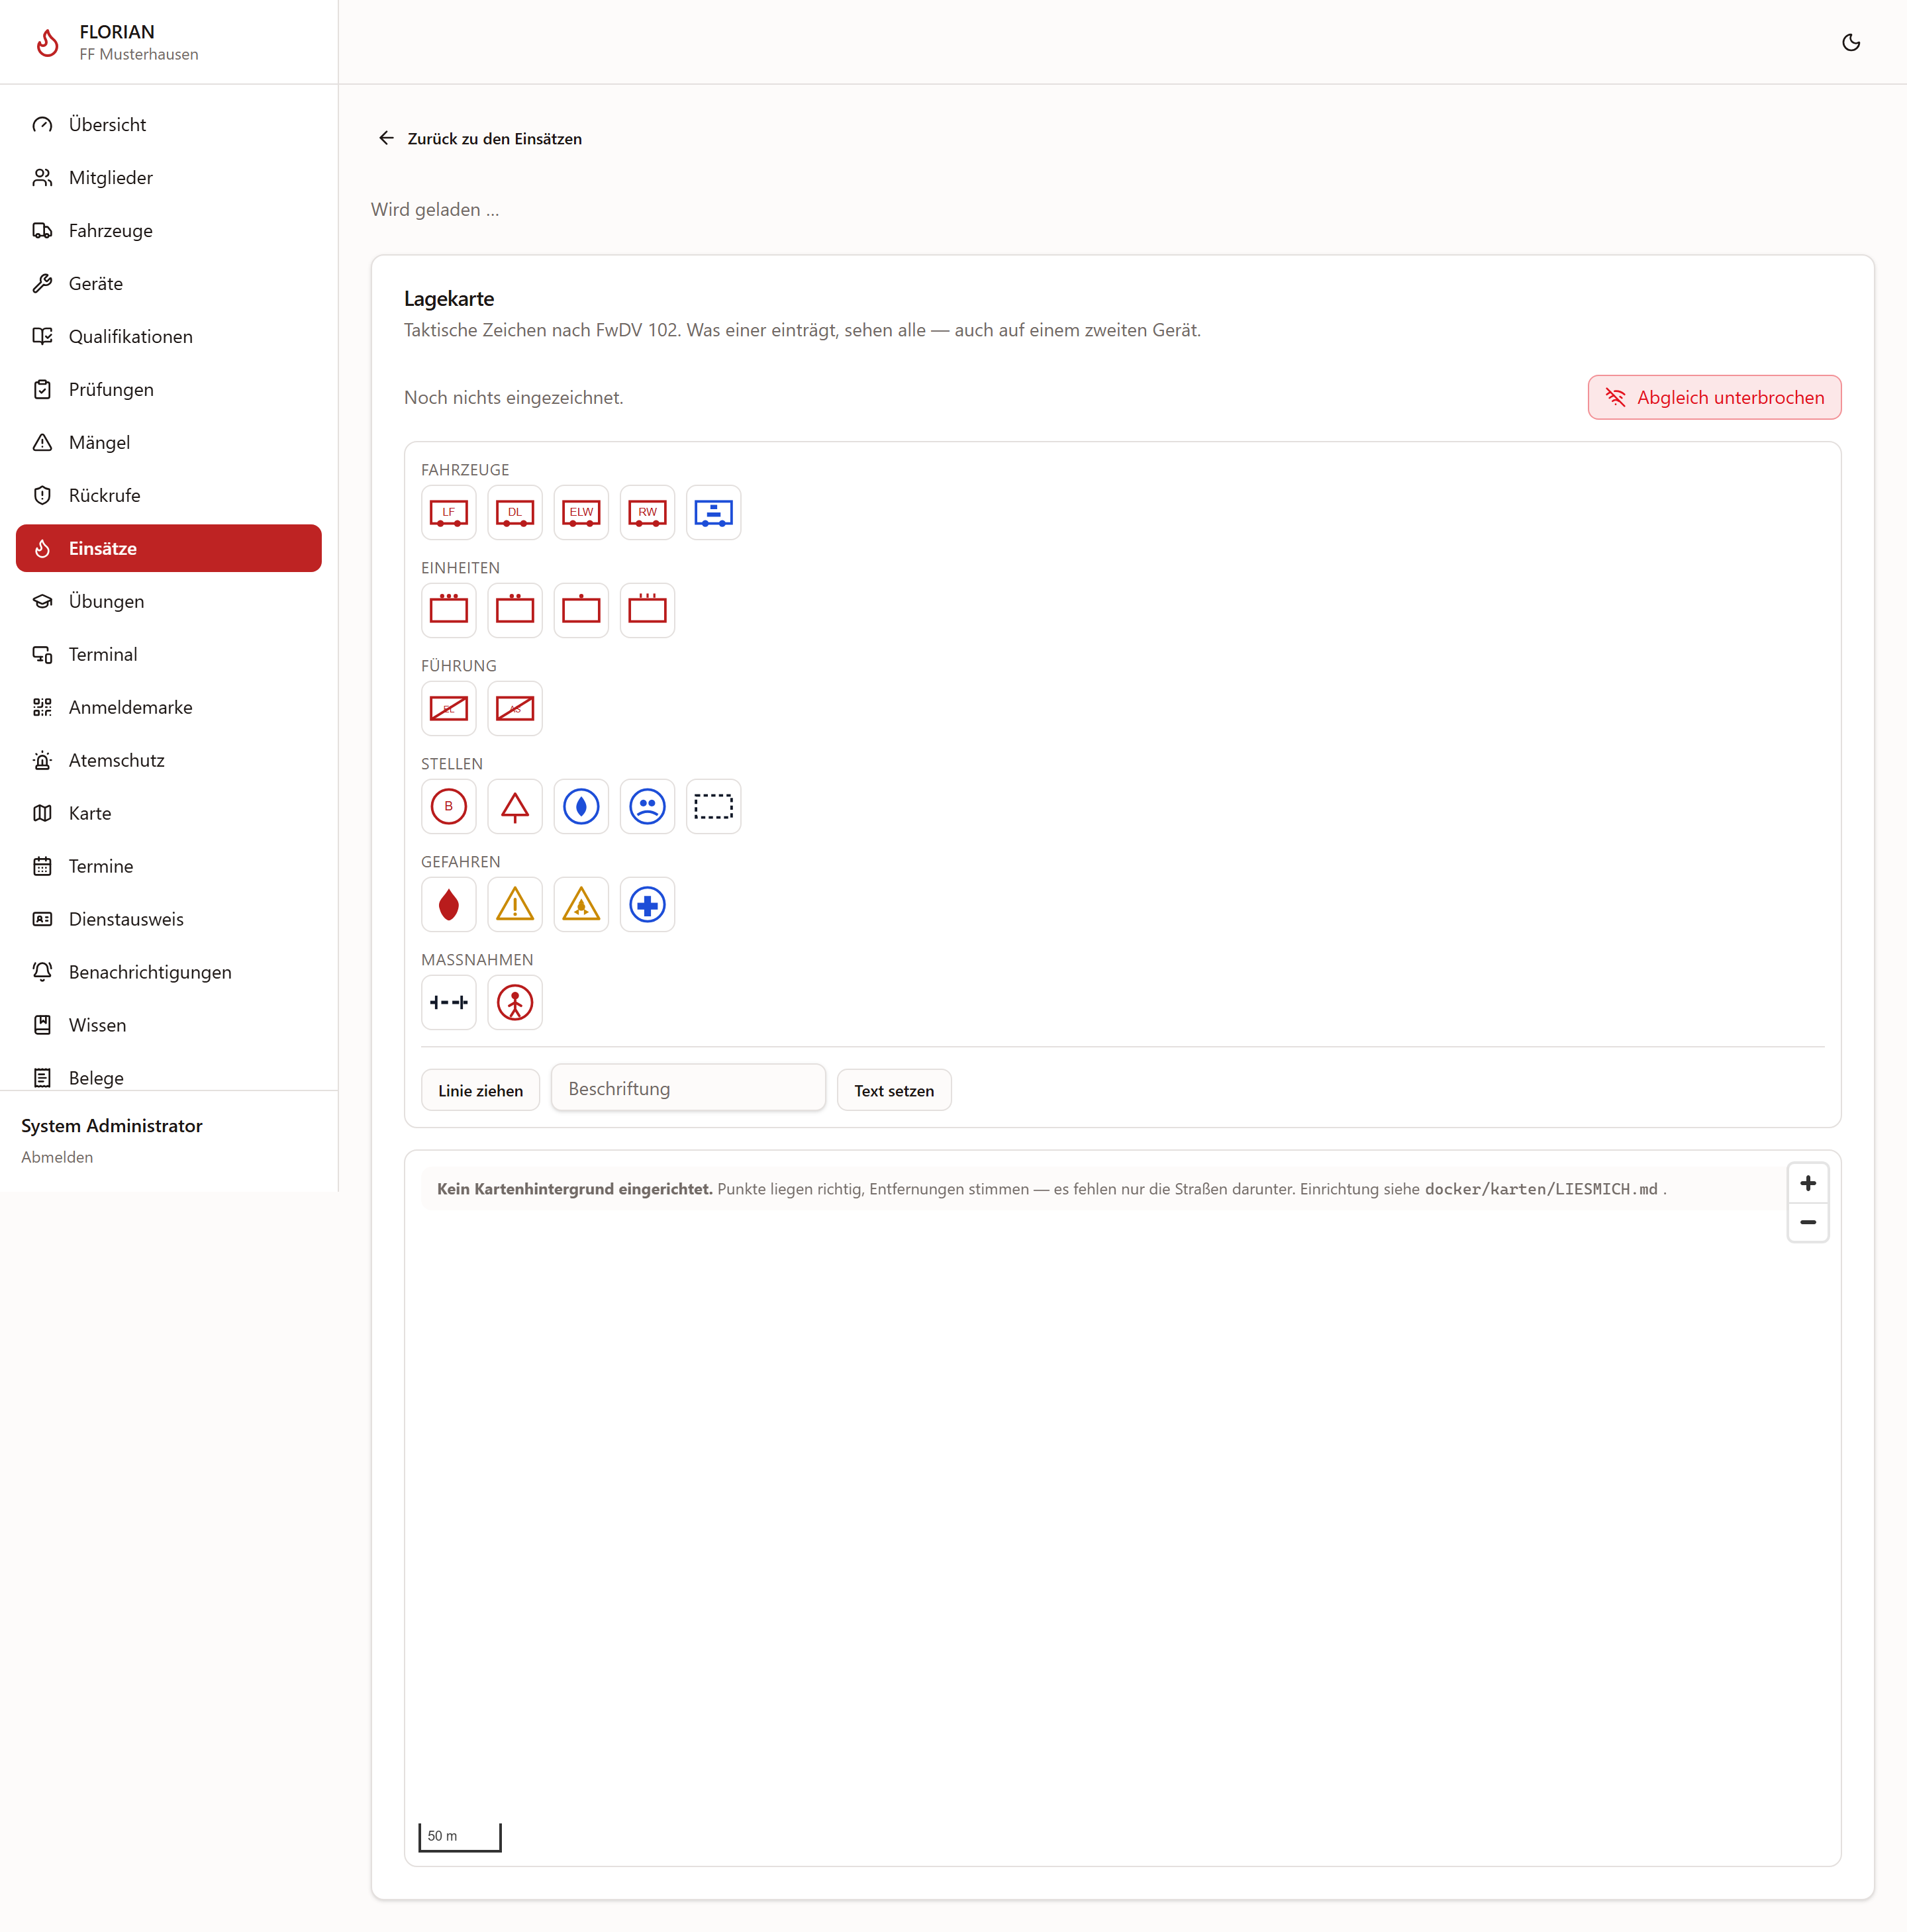
Task: Select the DL ladder vehicle symbol
Action: [514, 513]
